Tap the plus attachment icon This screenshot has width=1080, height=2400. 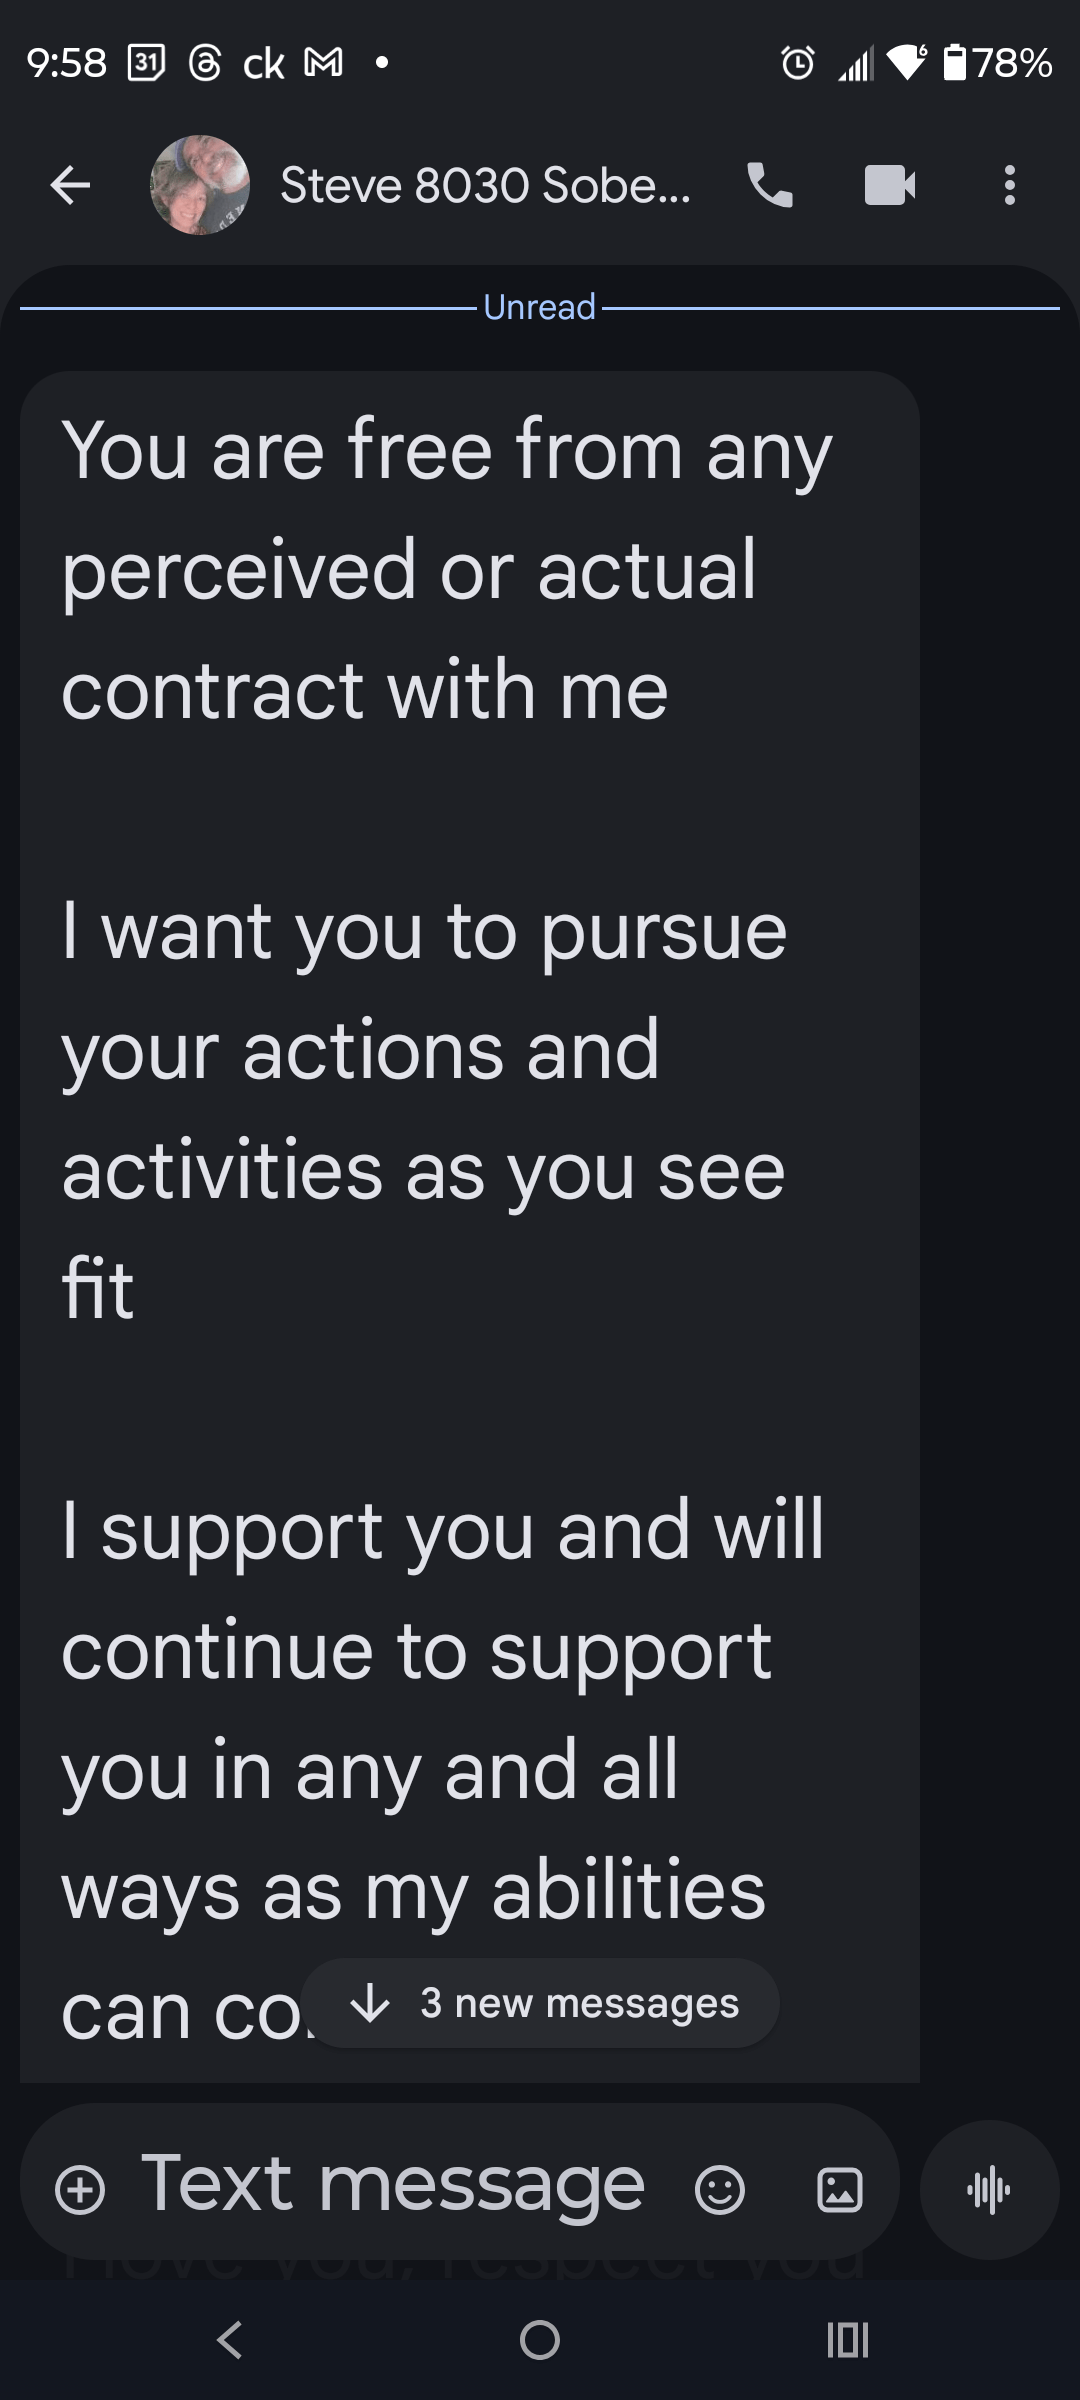tap(80, 2190)
